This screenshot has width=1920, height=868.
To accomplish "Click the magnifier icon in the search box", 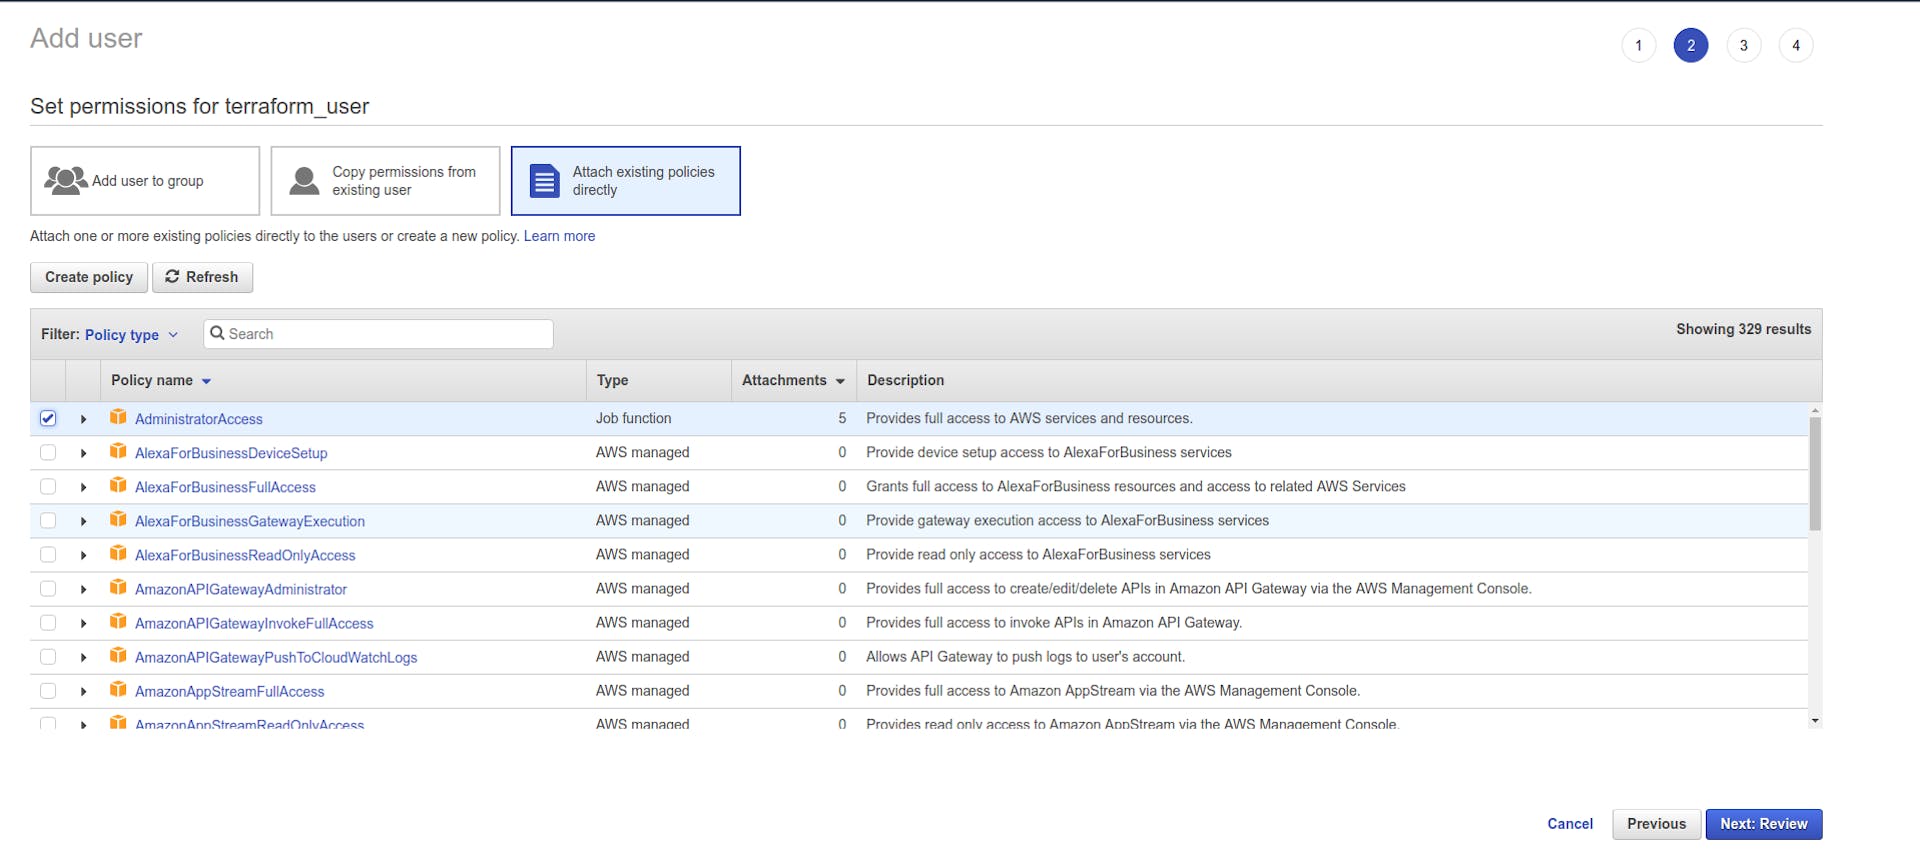I will [217, 334].
